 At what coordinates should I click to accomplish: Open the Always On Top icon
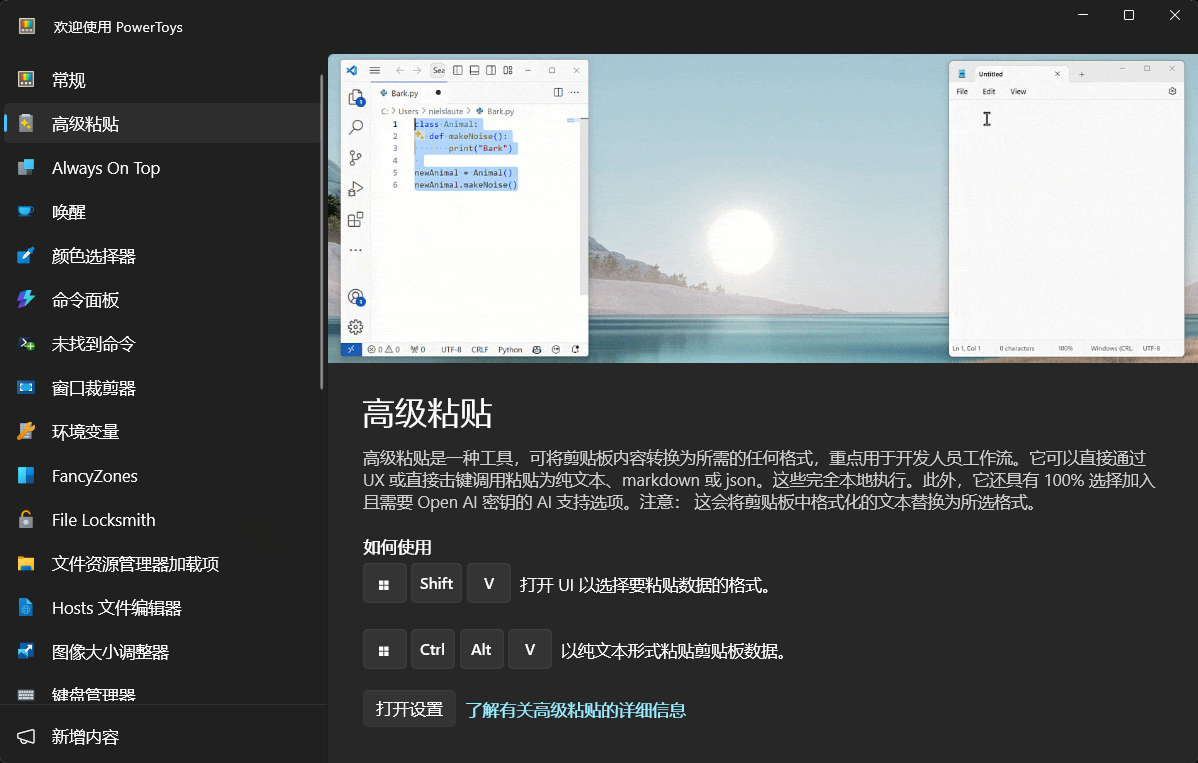click(26, 168)
